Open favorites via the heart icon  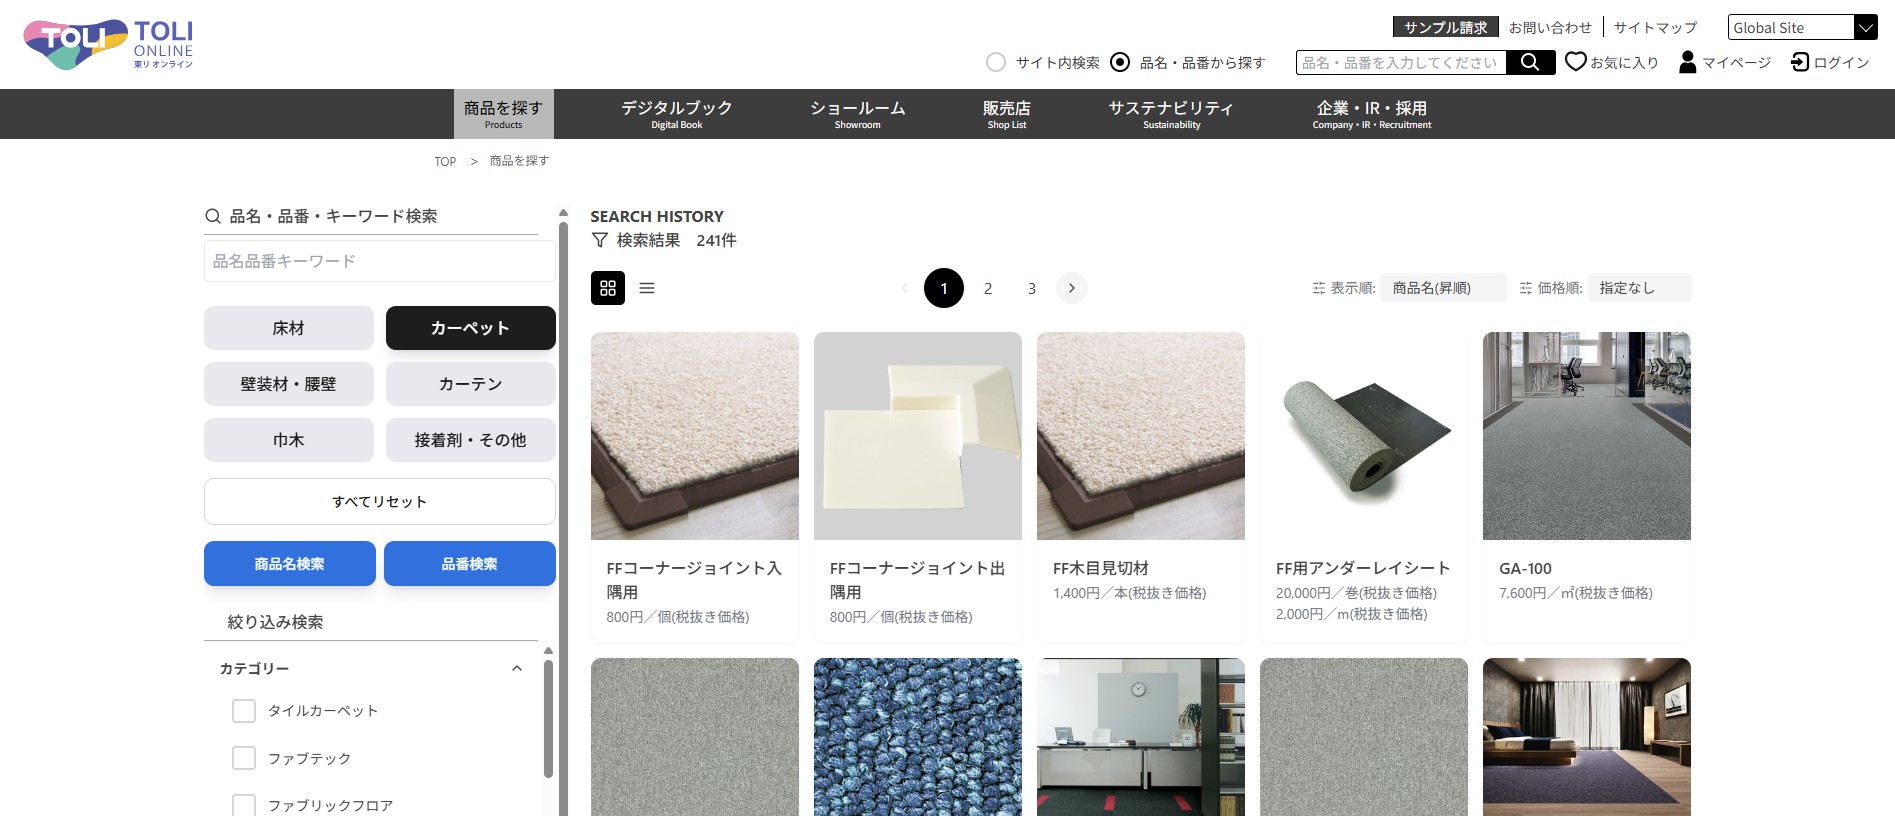tap(1576, 62)
